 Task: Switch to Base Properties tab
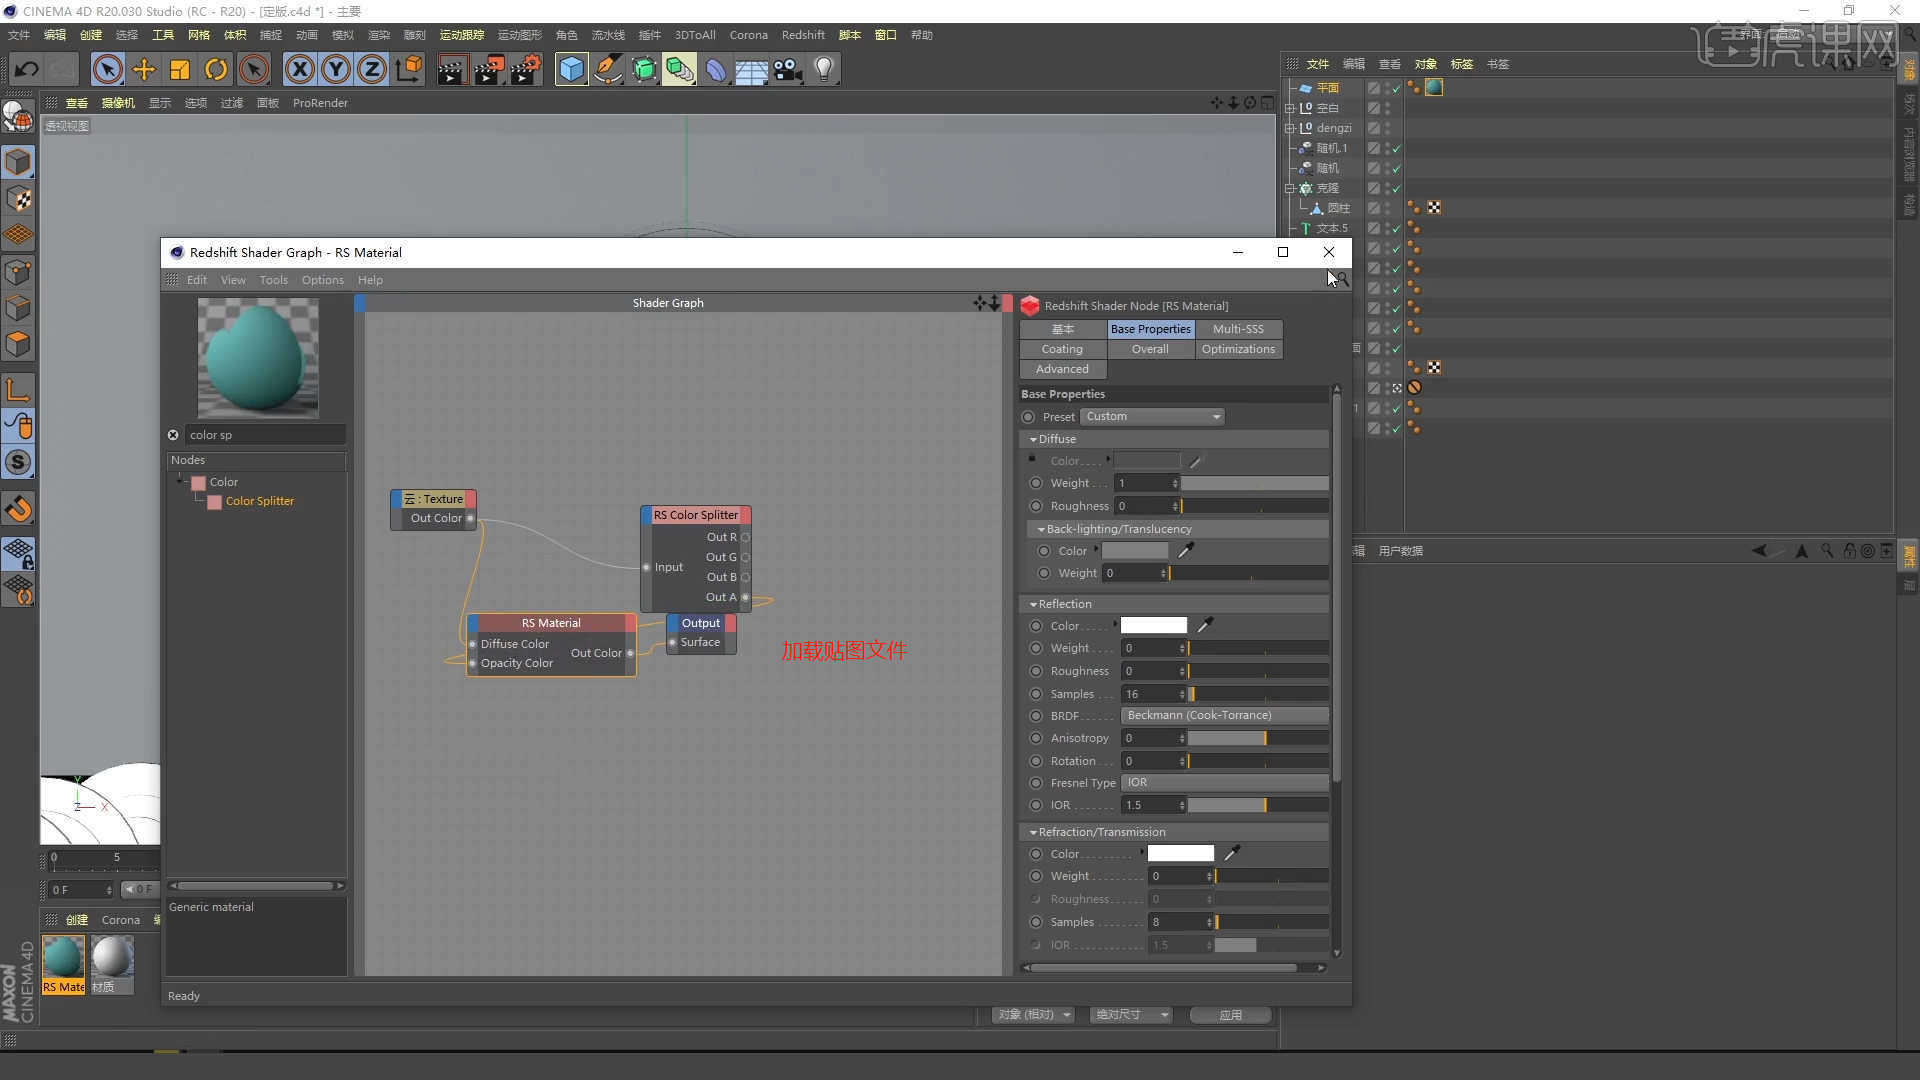click(x=1149, y=327)
